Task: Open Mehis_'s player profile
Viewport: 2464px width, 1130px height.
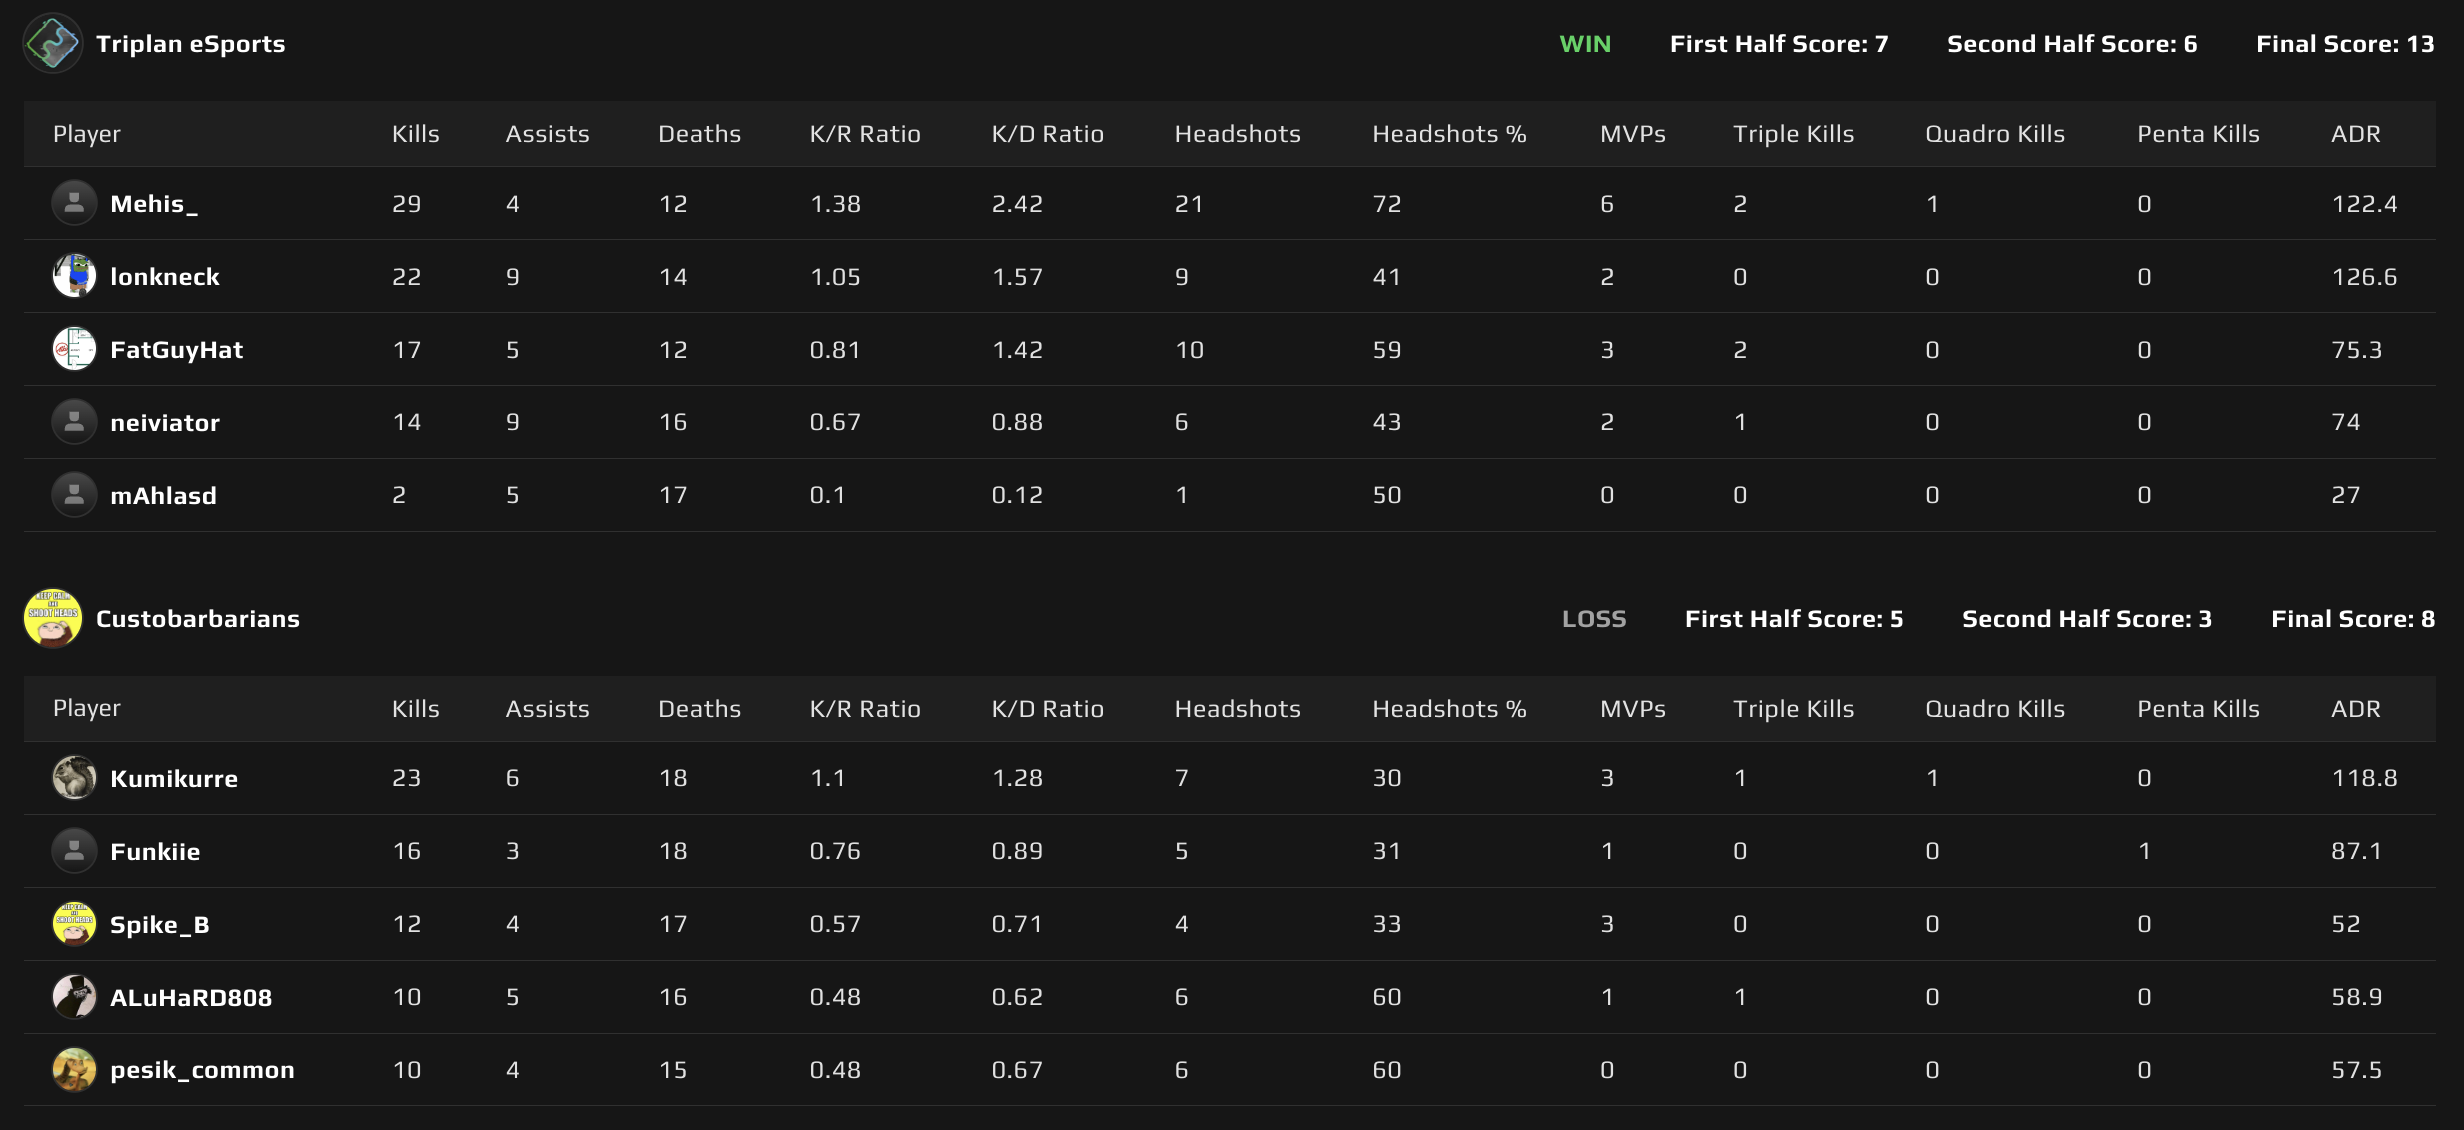Action: coord(152,202)
